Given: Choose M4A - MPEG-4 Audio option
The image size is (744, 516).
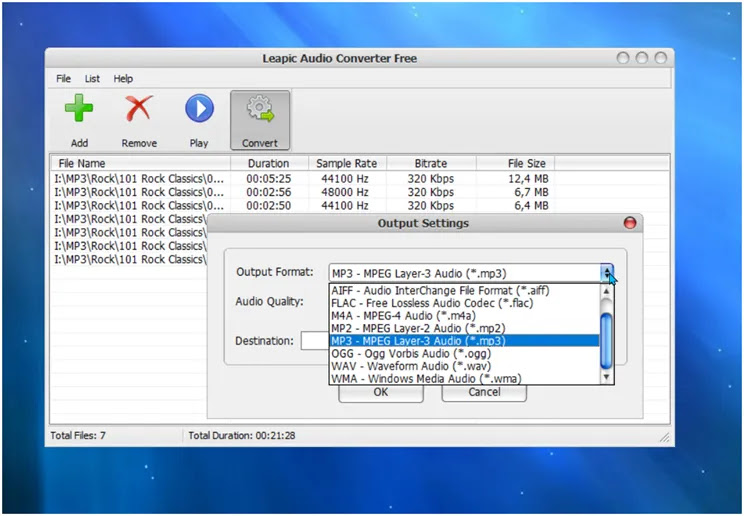Looking at the screenshot, I should (465, 316).
